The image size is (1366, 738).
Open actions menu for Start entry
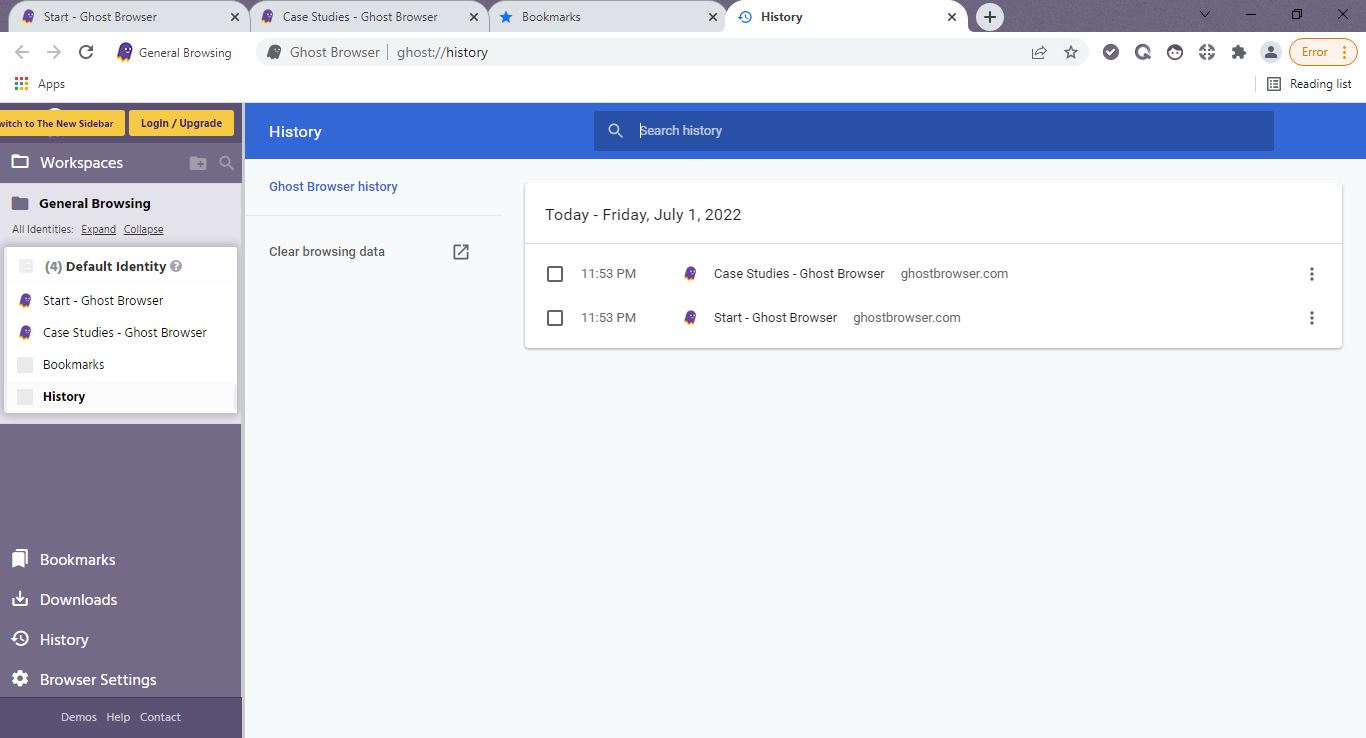(1312, 318)
